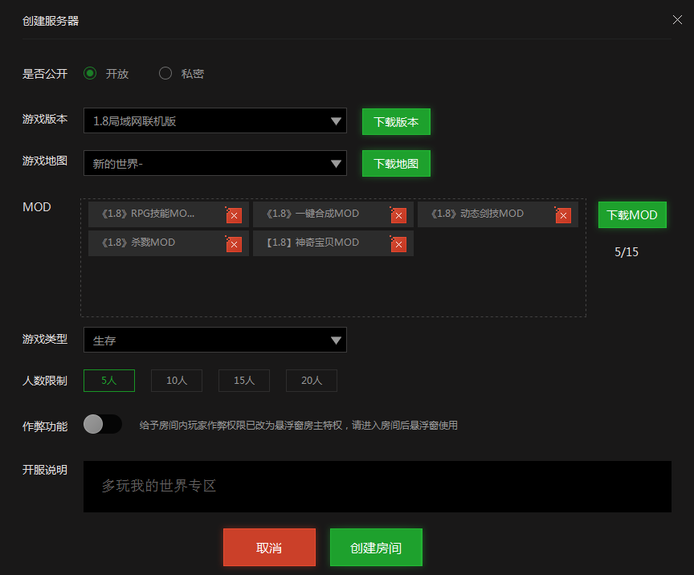Viewport: 694px width, 575px height.
Task: Remove the 一键合成MOD tag
Action: [398, 215]
